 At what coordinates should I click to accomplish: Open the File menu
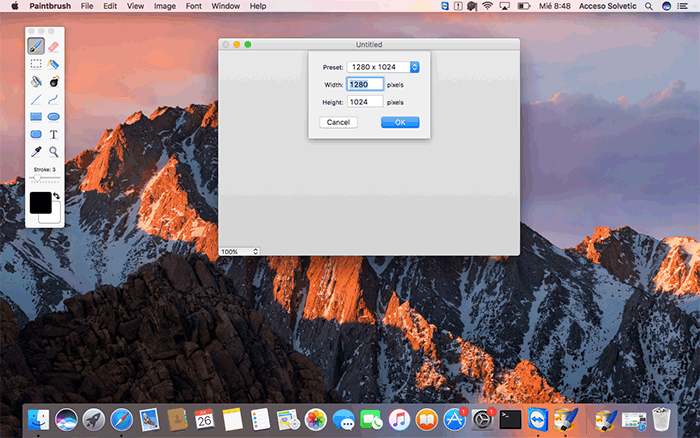(x=87, y=6)
